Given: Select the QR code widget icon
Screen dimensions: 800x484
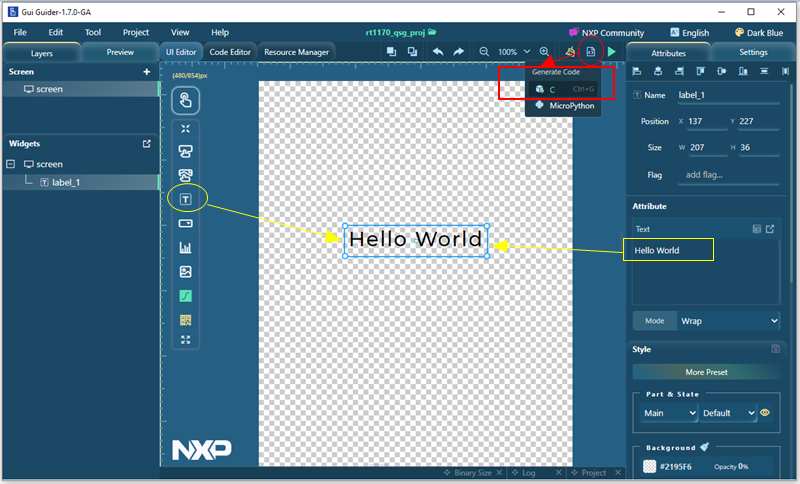Looking at the screenshot, I should pyautogui.click(x=185, y=320).
